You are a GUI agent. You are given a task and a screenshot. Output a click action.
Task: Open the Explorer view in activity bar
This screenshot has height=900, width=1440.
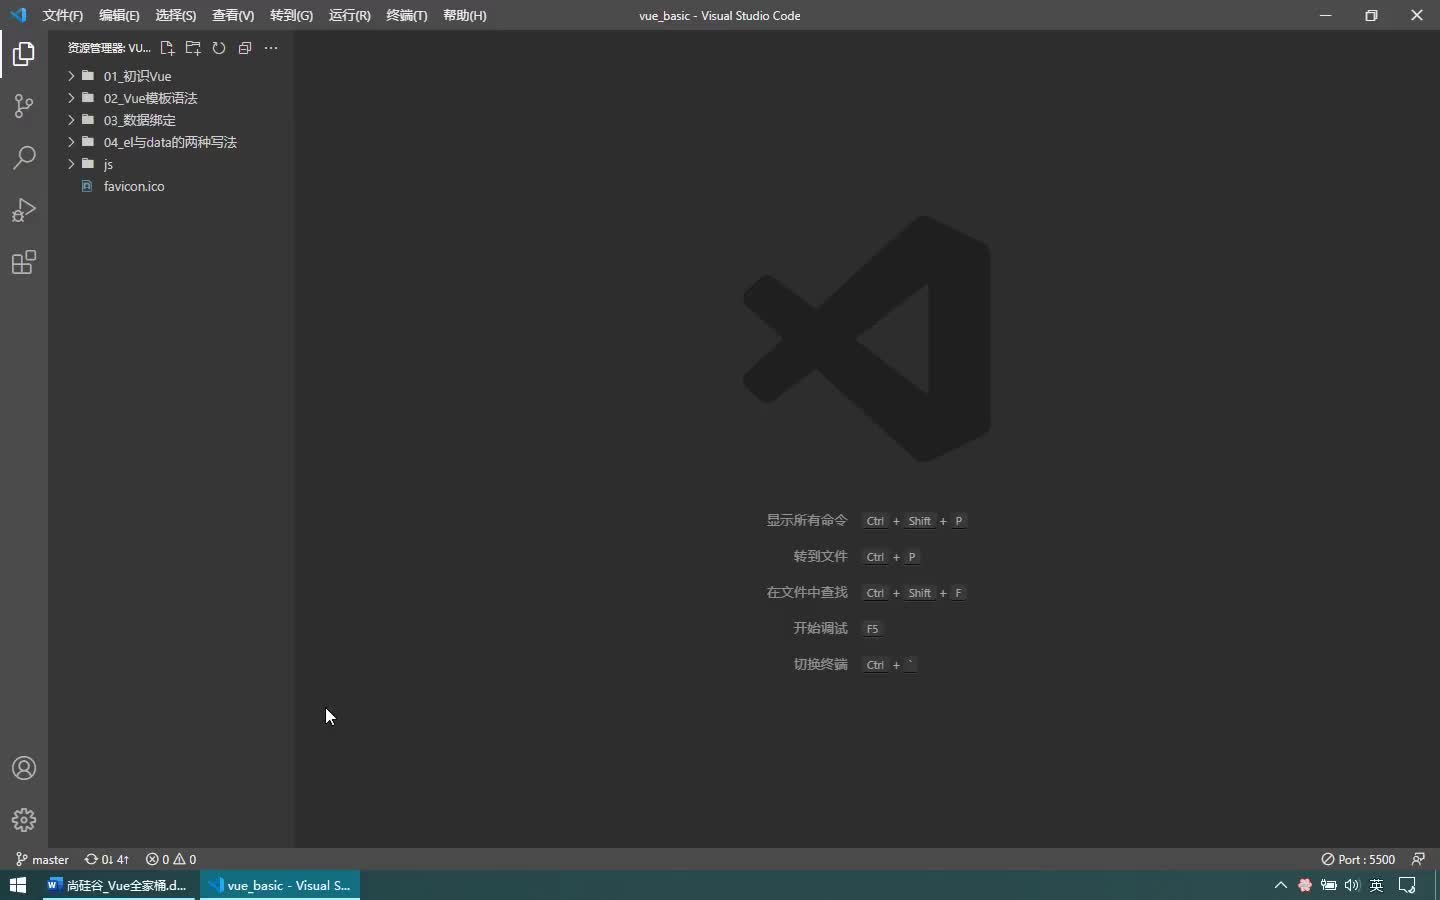[x=24, y=54]
